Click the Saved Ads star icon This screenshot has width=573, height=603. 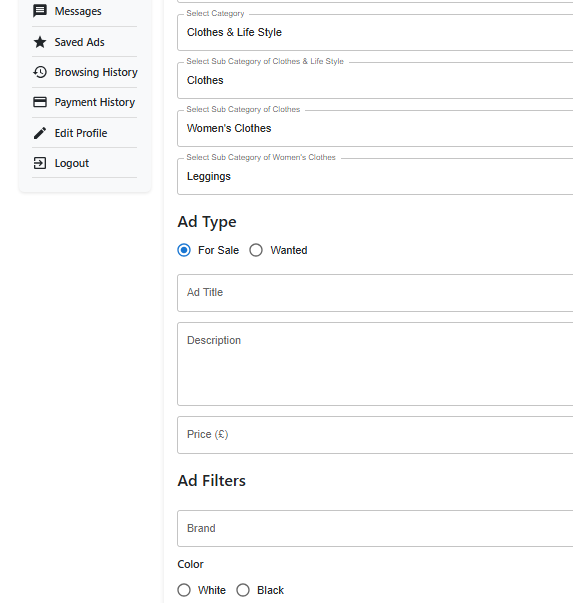coord(40,42)
